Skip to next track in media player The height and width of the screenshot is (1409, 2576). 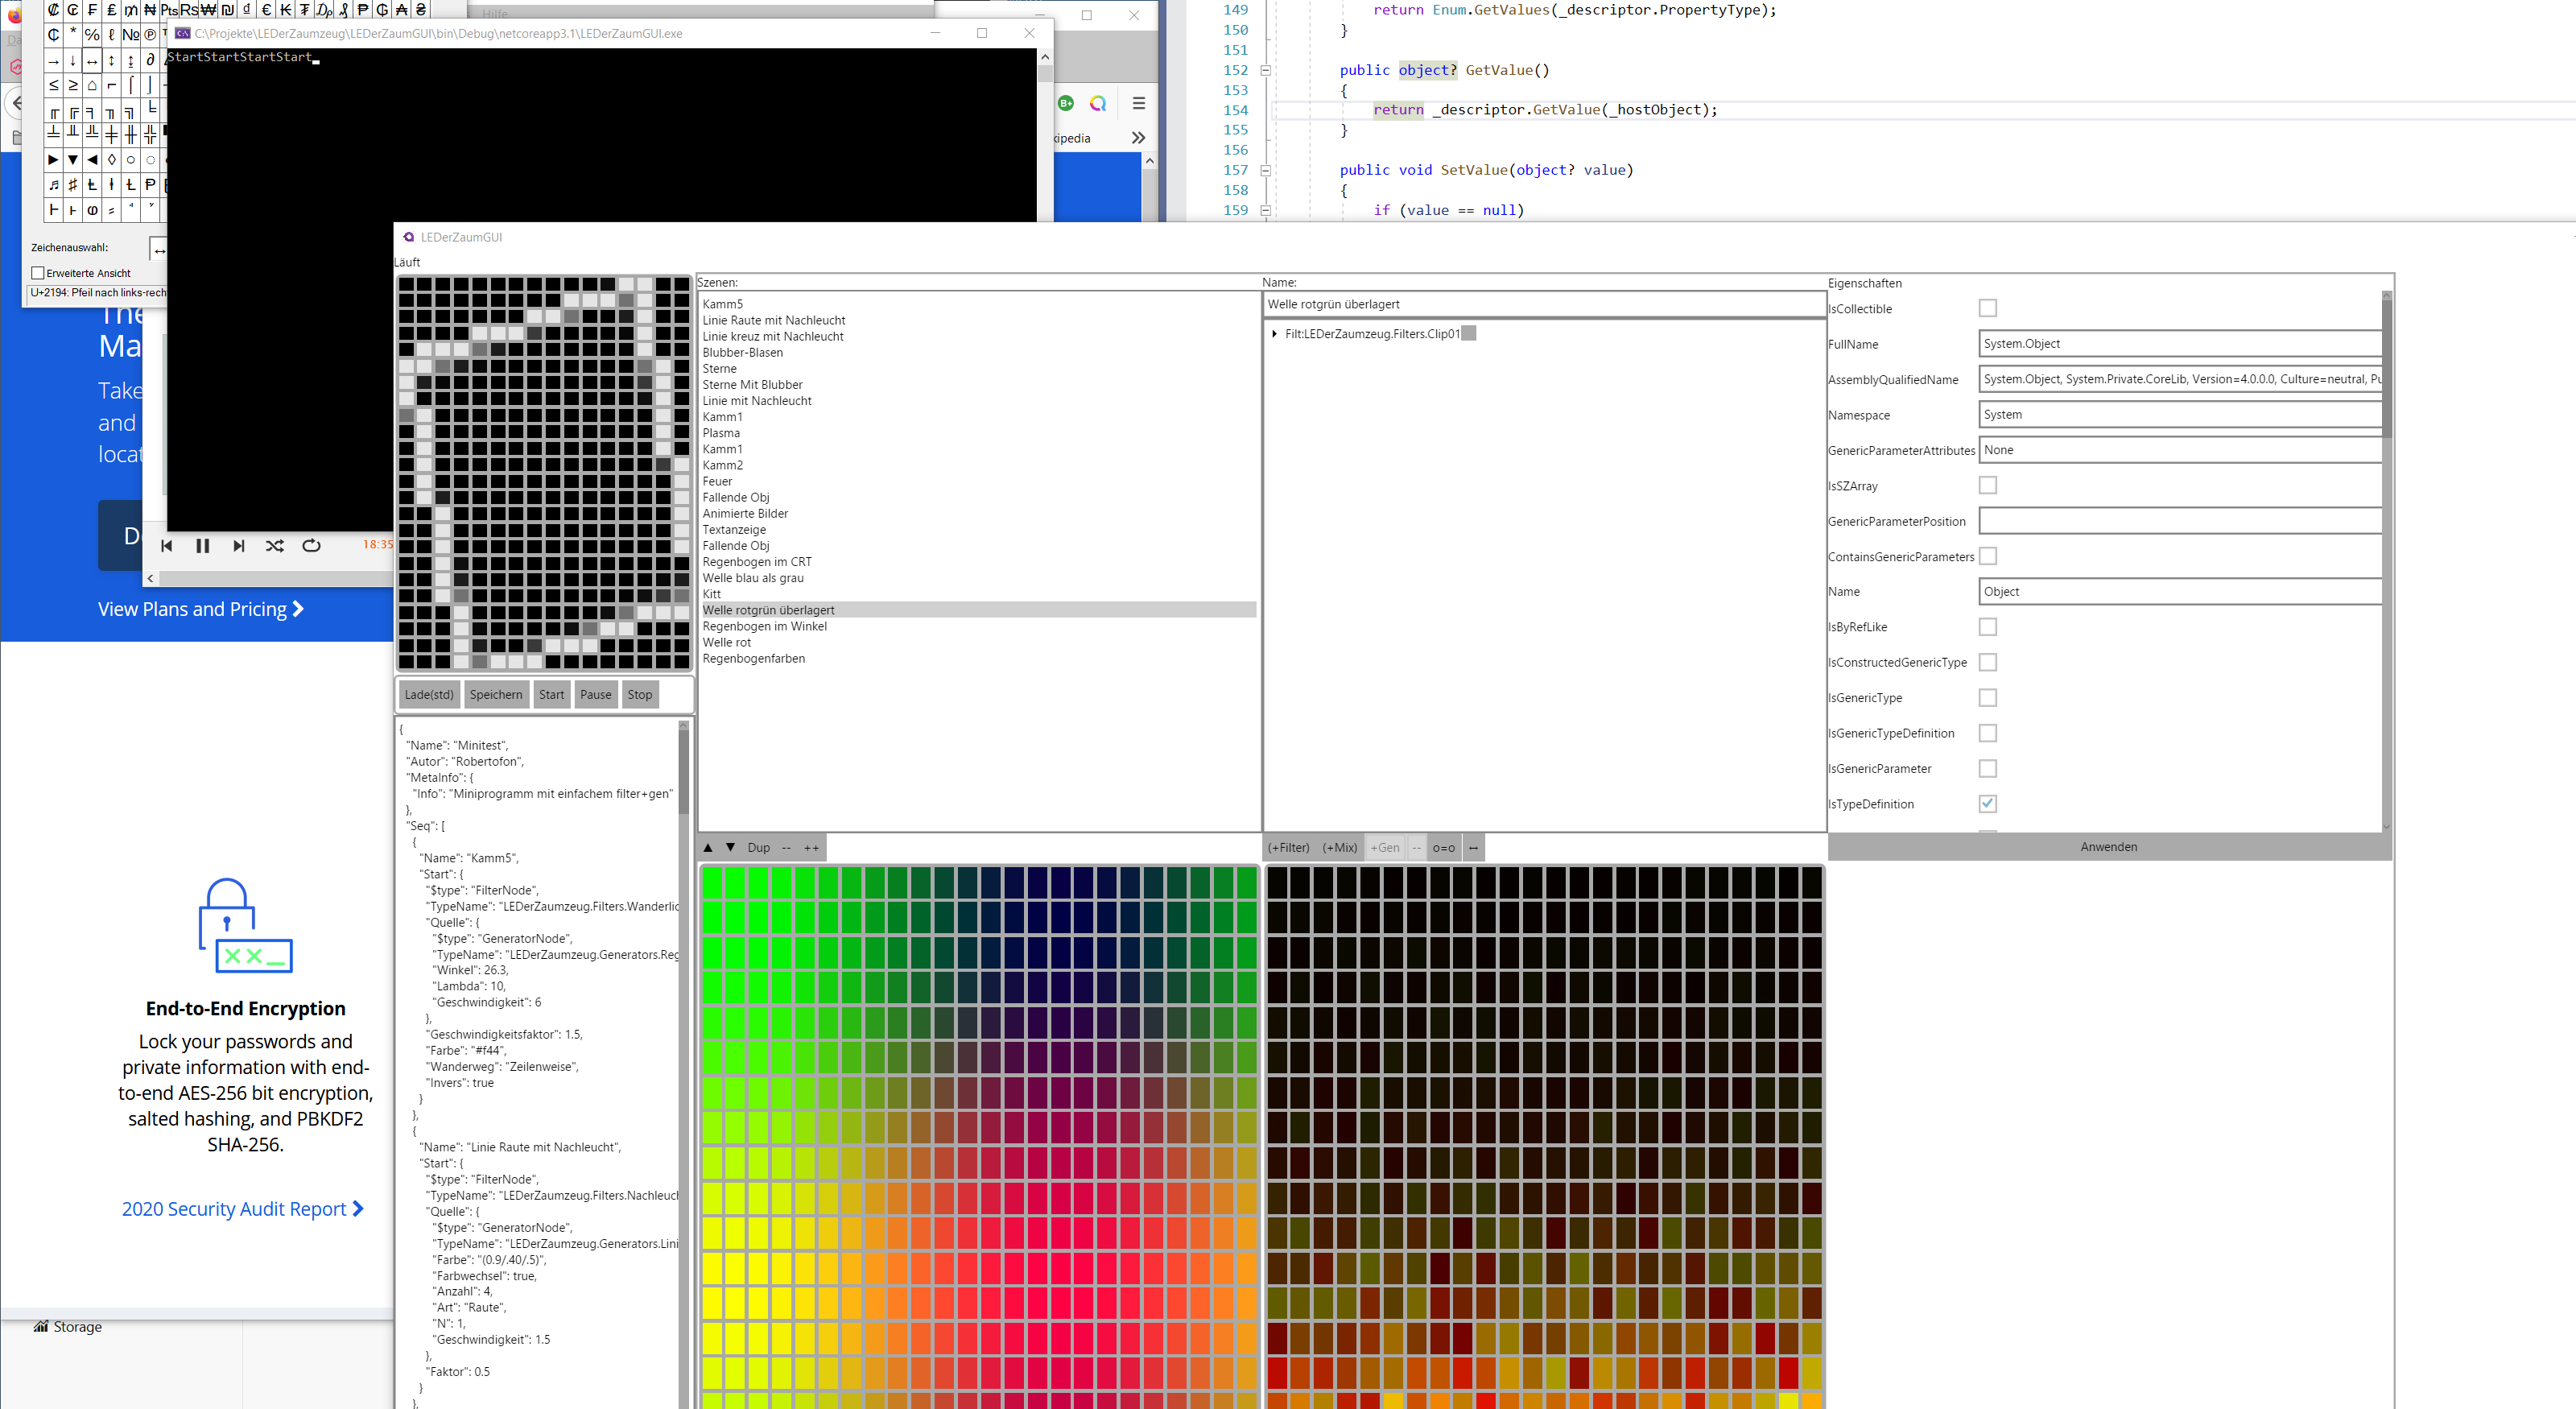point(238,546)
